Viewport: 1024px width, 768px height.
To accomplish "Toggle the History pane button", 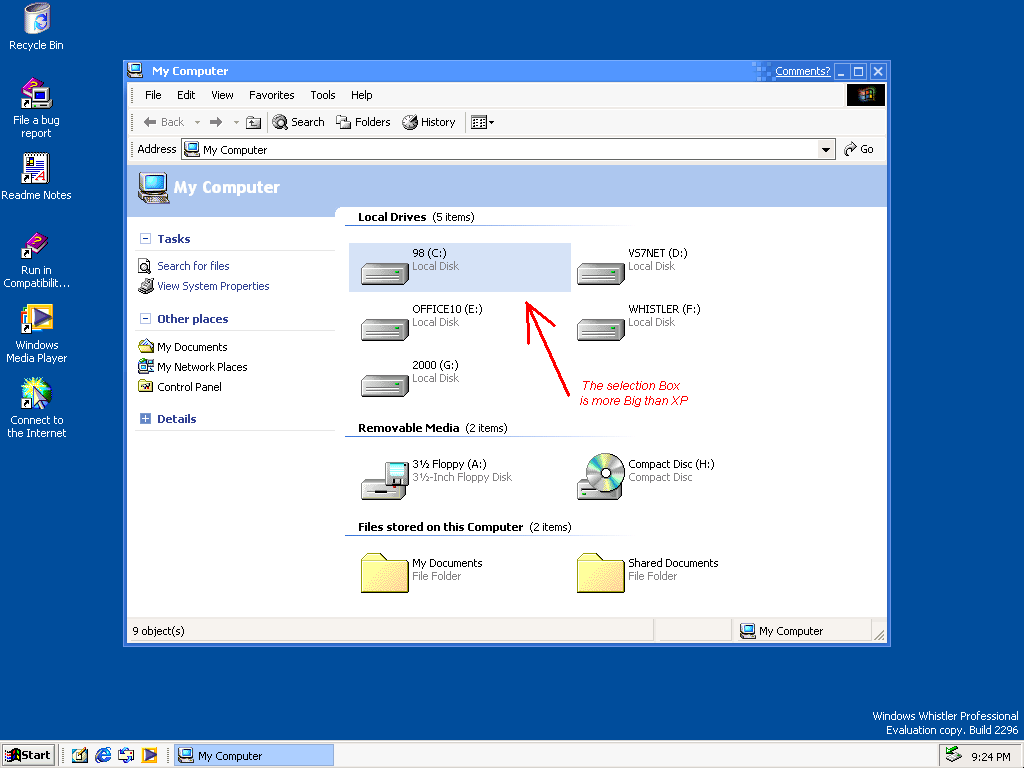I will point(429,122).
